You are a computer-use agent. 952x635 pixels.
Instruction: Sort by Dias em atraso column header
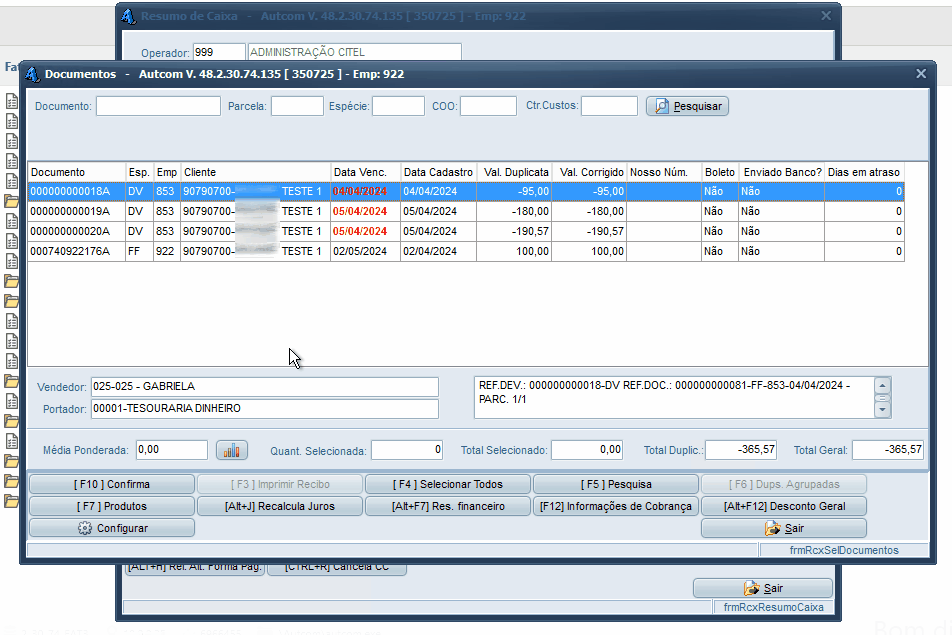pos(865,172)
